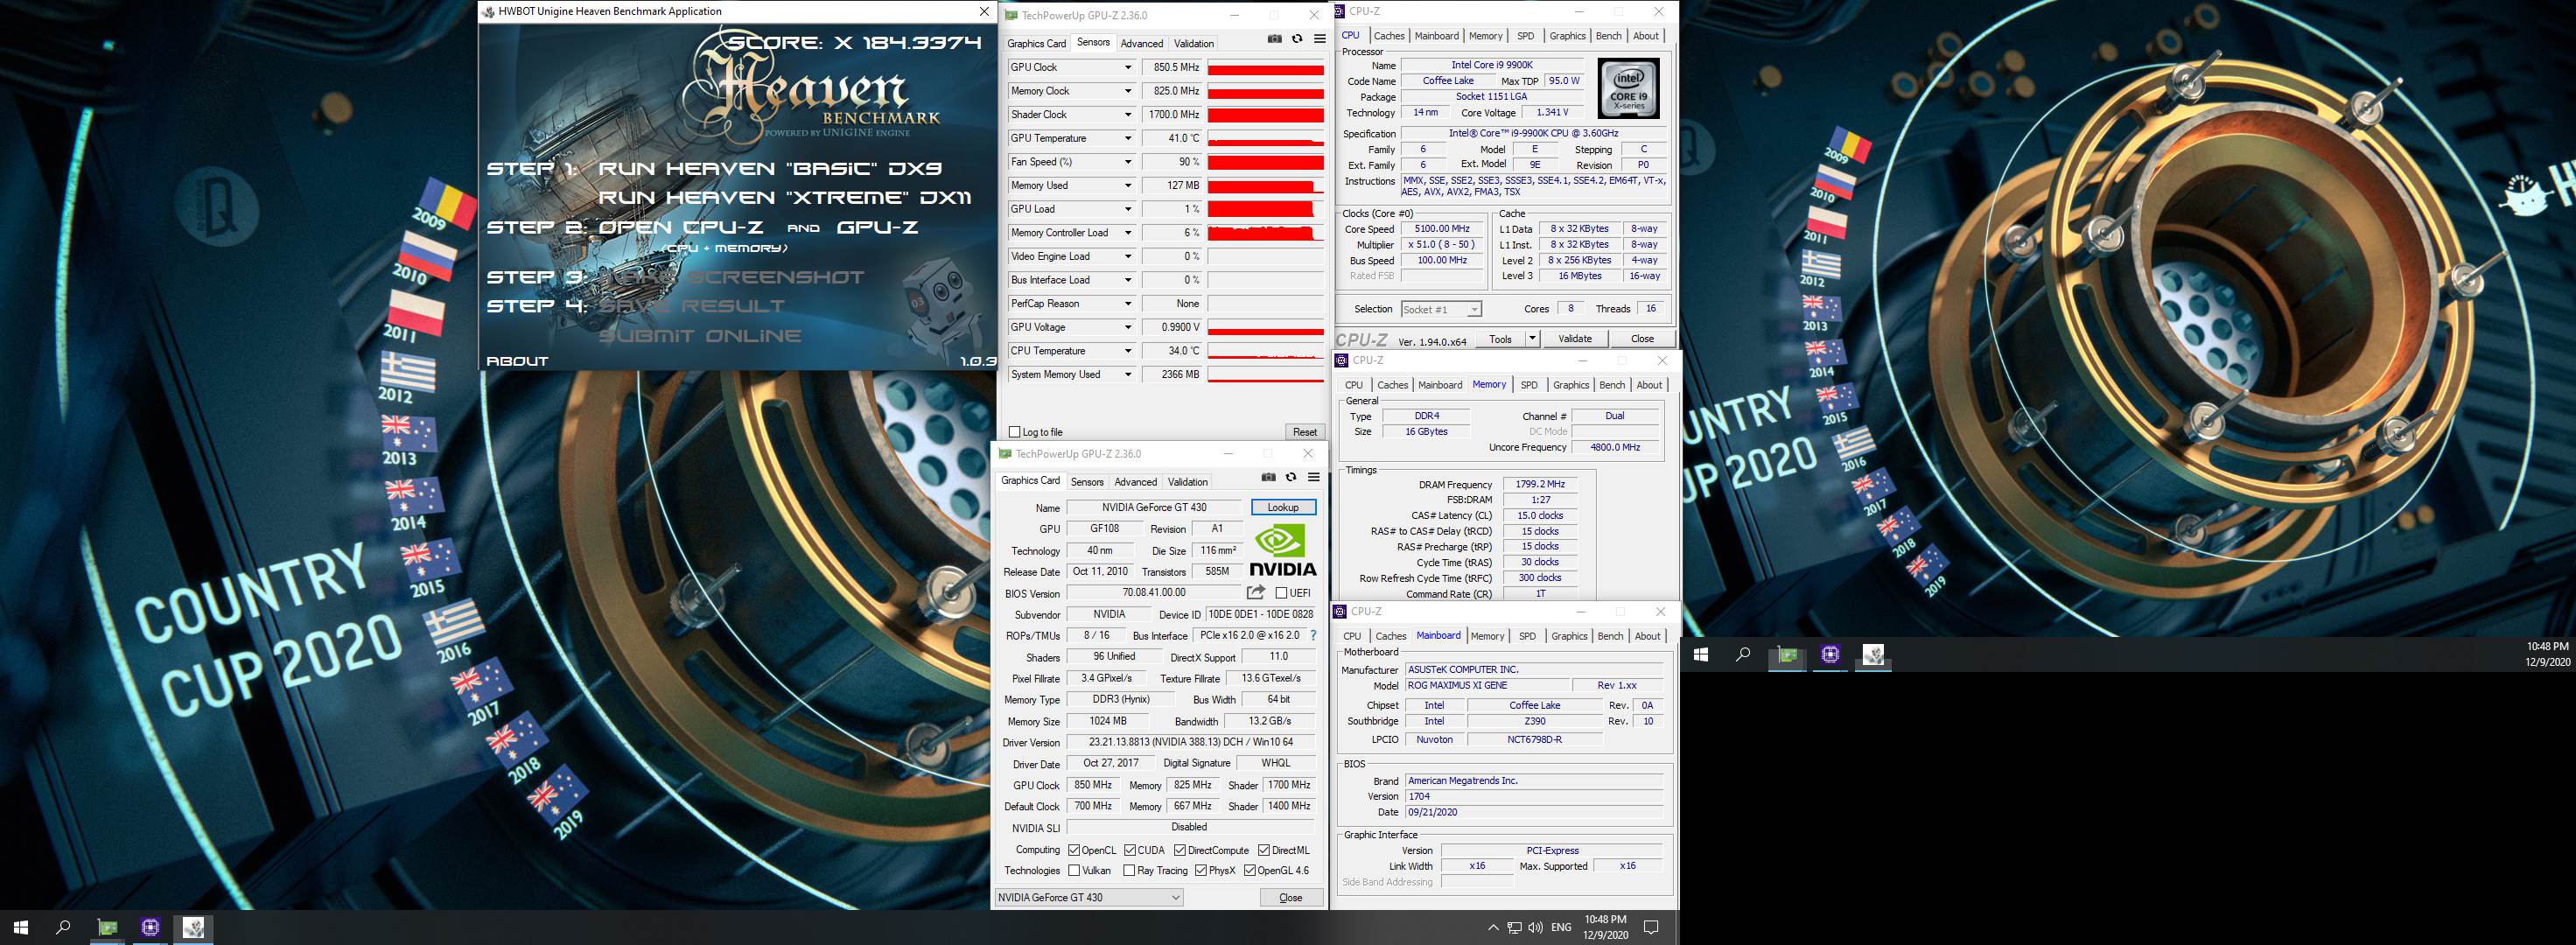Toggle the UEFI checkbox in GPU-Z
This screenshot has height=945, width=2576.
[1281, 593]
